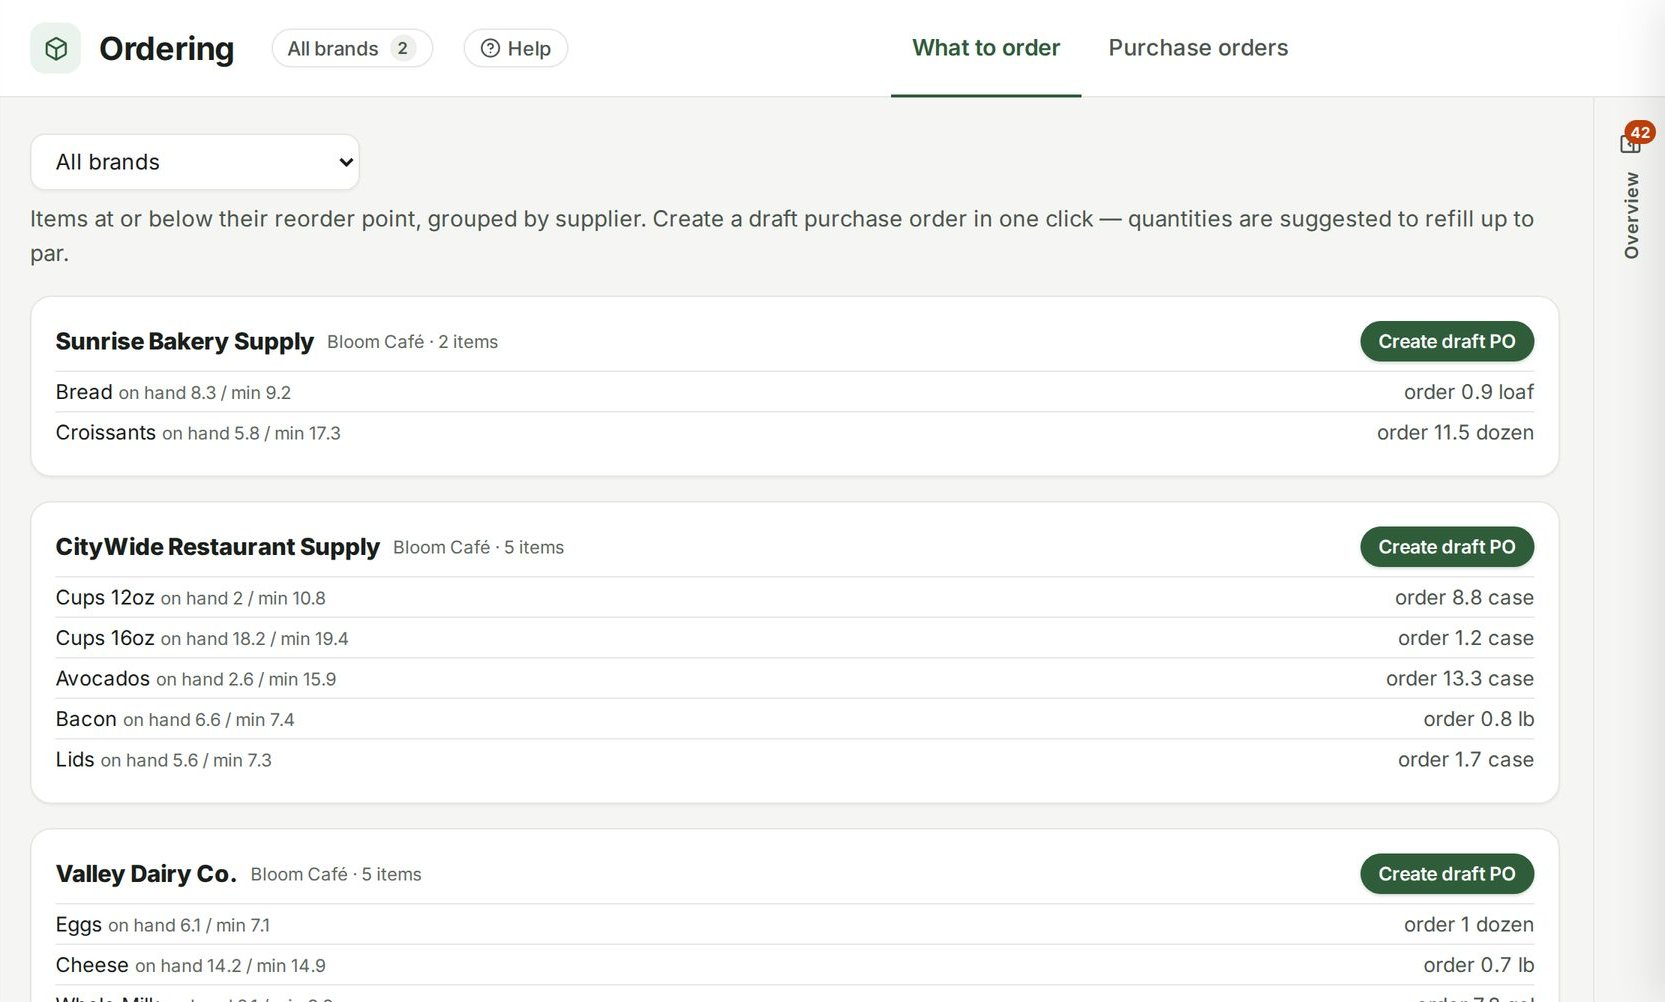Viewport: 1665px width, 1002px height.
Task: Click 'order 11.5 dozen' quantity
Action: [x=1455, y=433]
